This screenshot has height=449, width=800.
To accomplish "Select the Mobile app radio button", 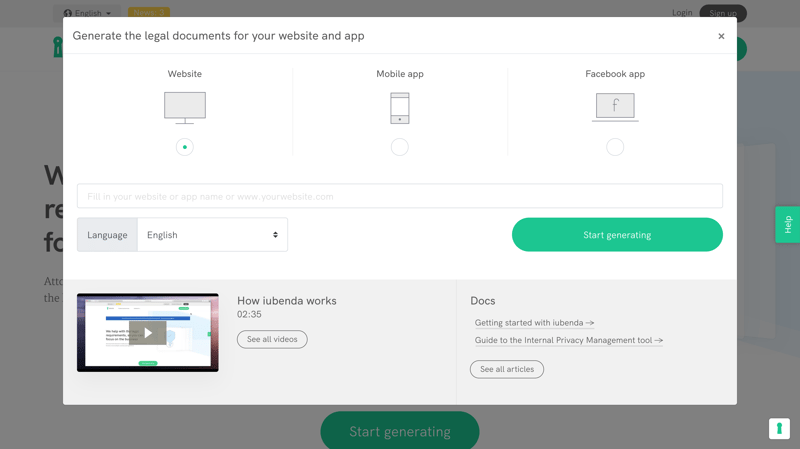I will pyautogui.click(x=400, y=147).
